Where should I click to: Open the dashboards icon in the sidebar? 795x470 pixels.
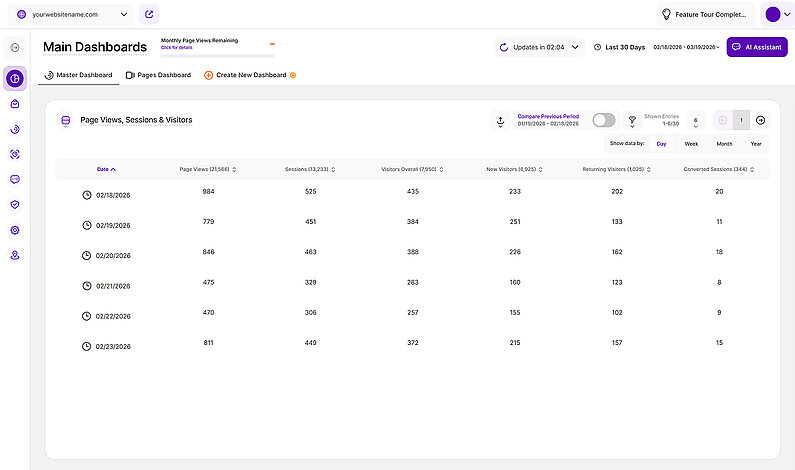coord(15,78)
